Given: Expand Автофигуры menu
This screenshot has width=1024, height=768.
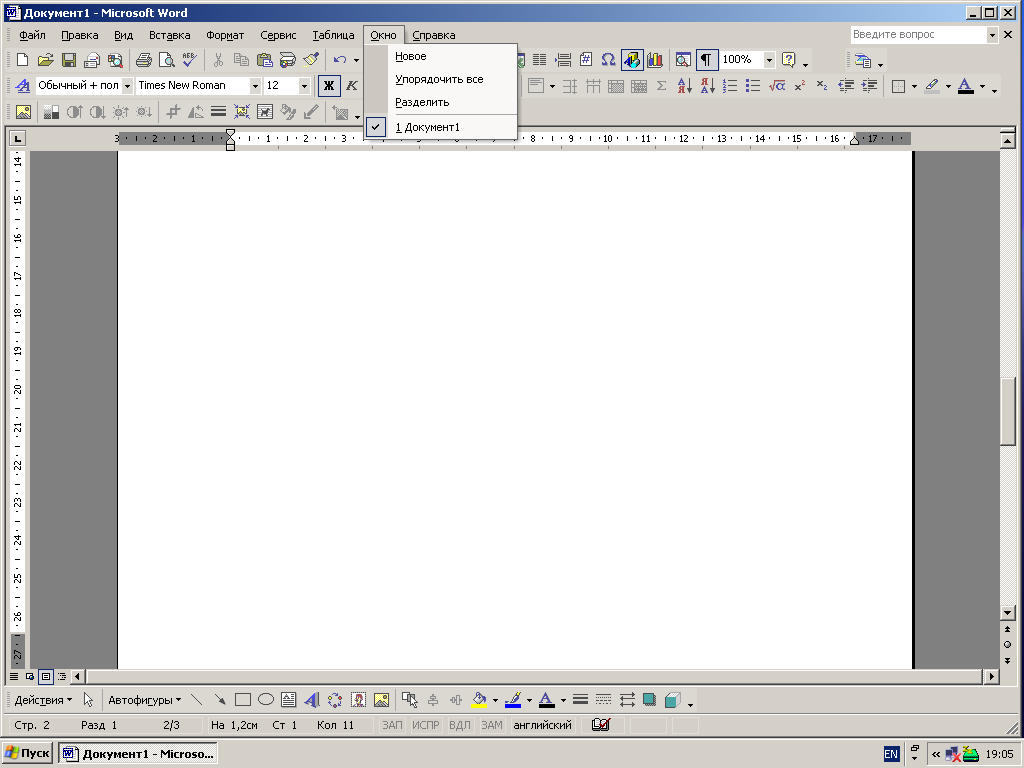Looking at the screenshot, I should click(x=144, y=700).
